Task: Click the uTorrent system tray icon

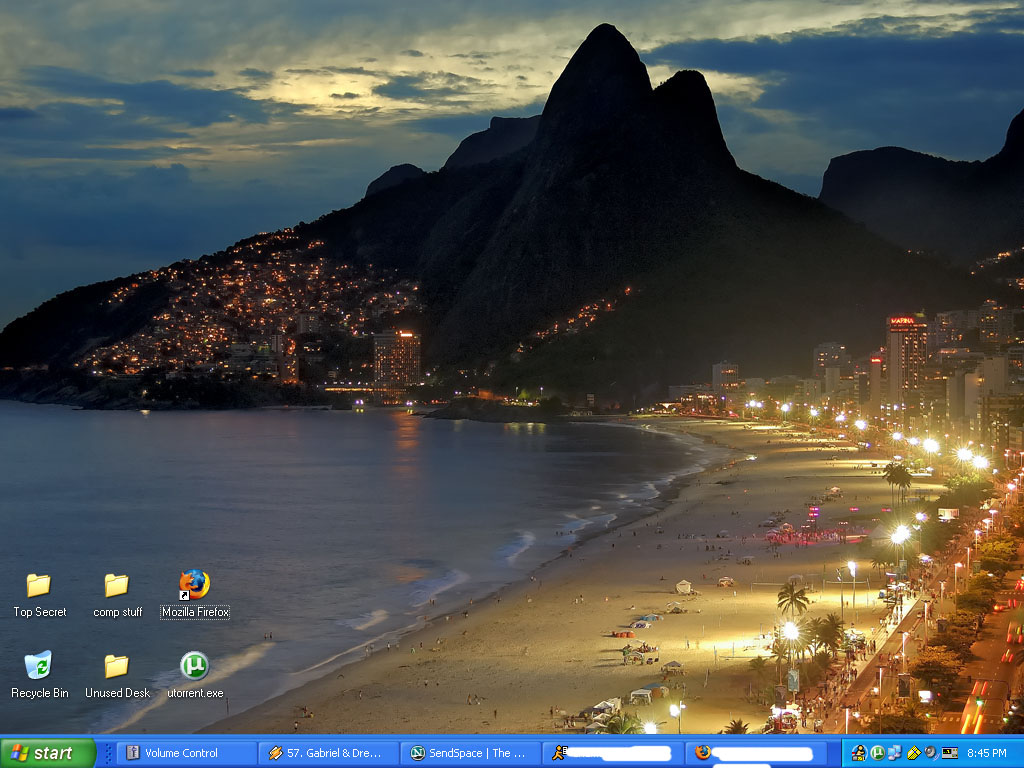Action: click(877, 753)
